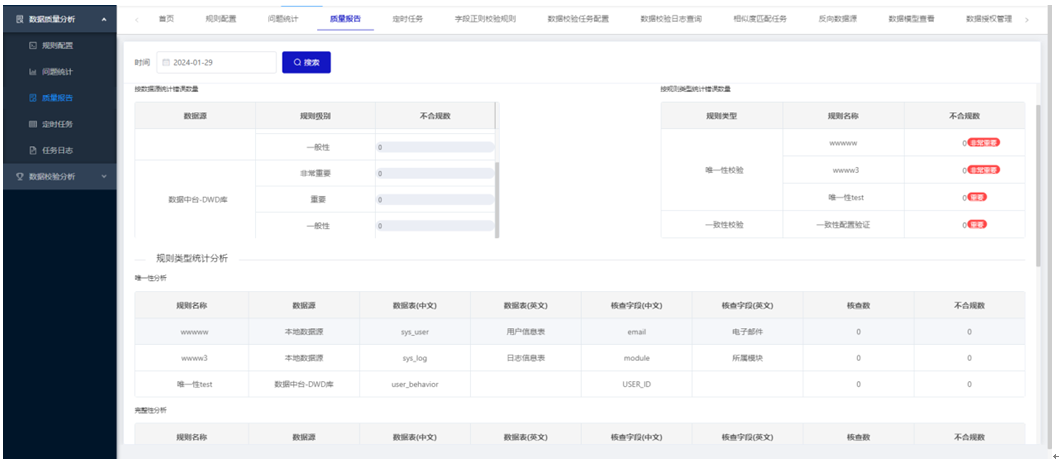Switch to the 定时任务 tab

[x=407, y=19]
